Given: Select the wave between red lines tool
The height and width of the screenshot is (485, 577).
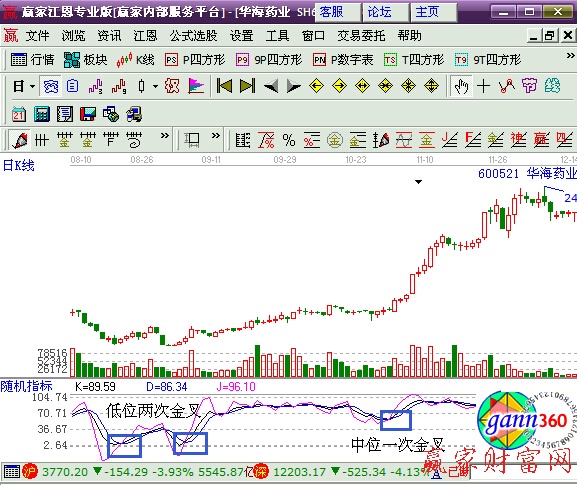Looking at the screenshot, I should click(x=404, y=140).
